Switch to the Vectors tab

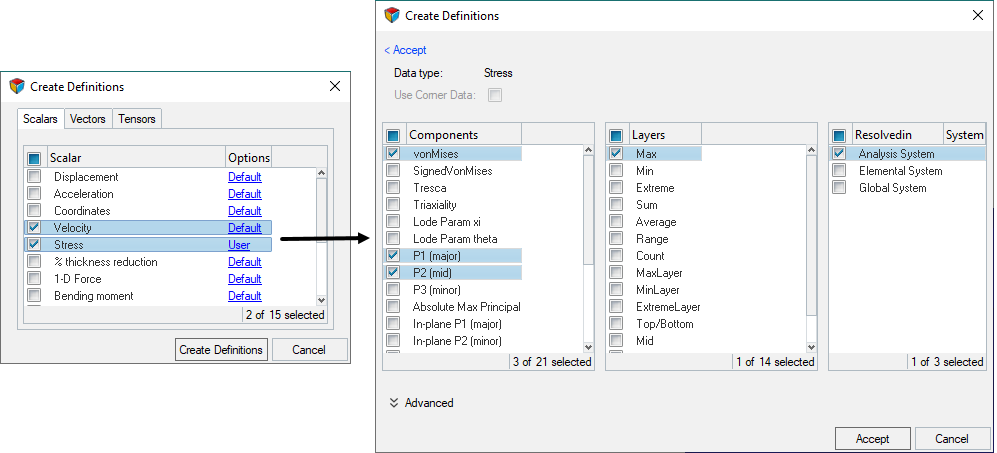click(87, 119)
